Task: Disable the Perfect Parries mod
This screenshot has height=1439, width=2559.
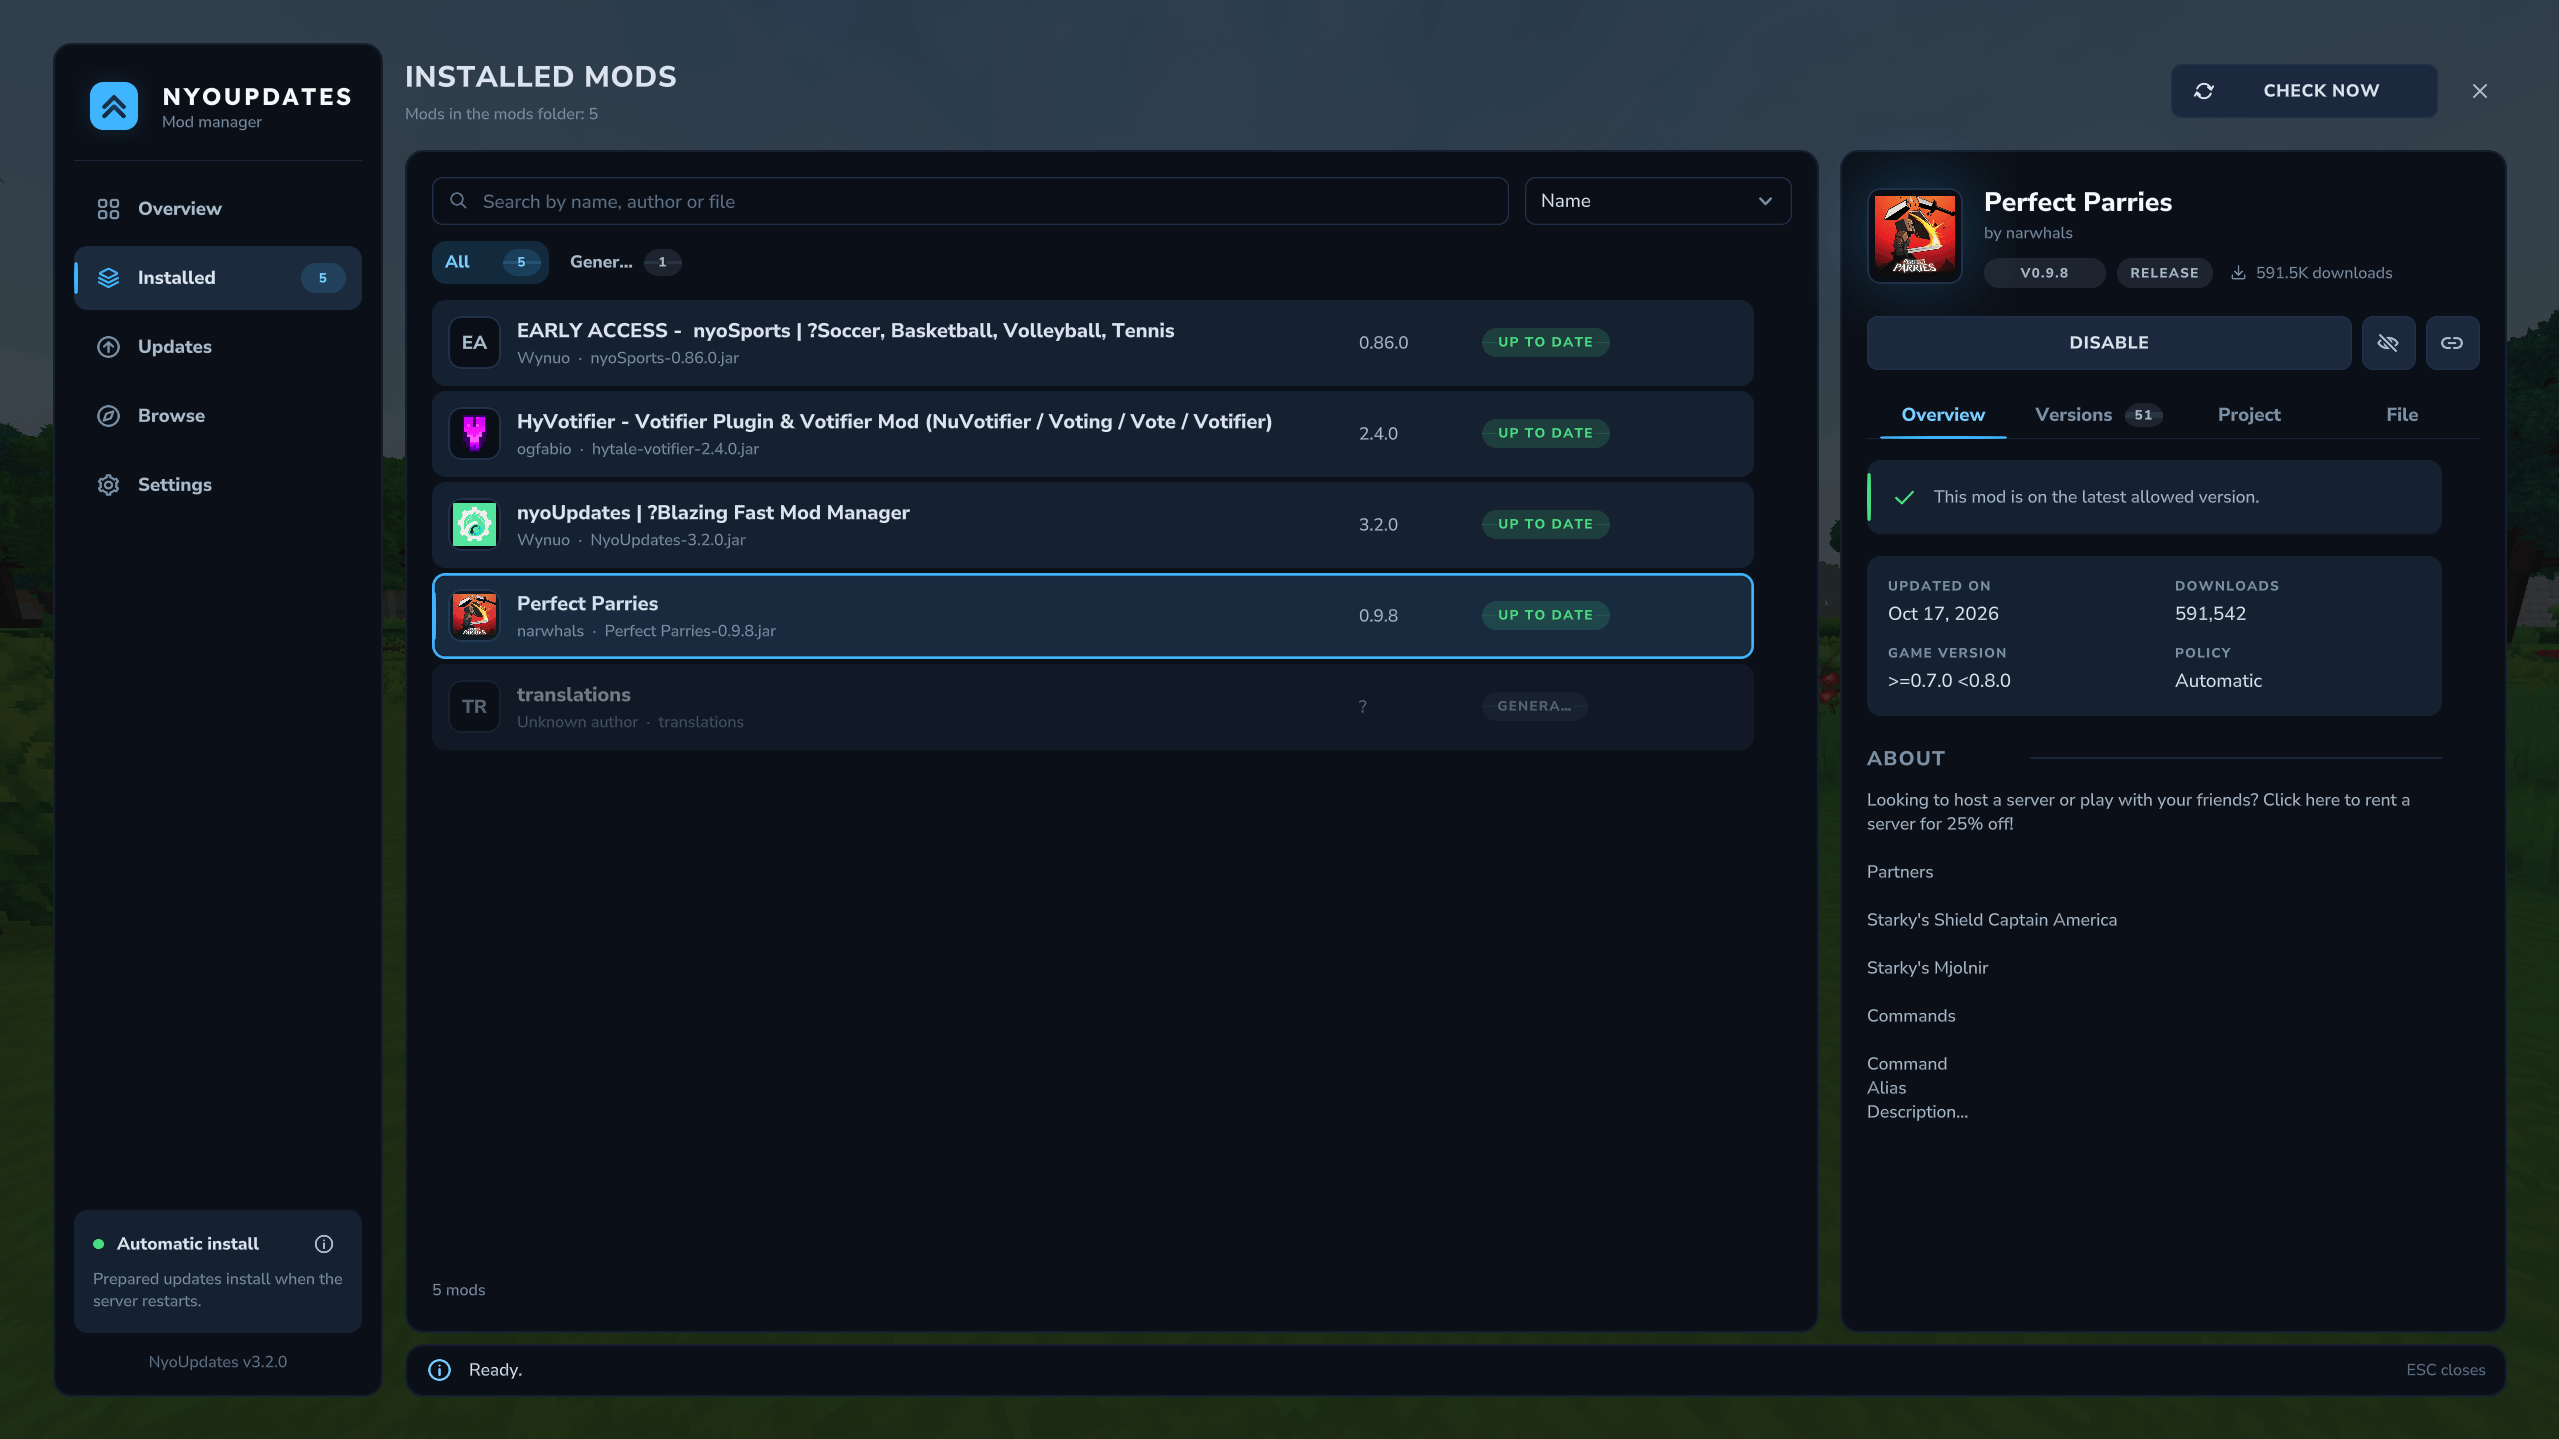Action: 2108,343
